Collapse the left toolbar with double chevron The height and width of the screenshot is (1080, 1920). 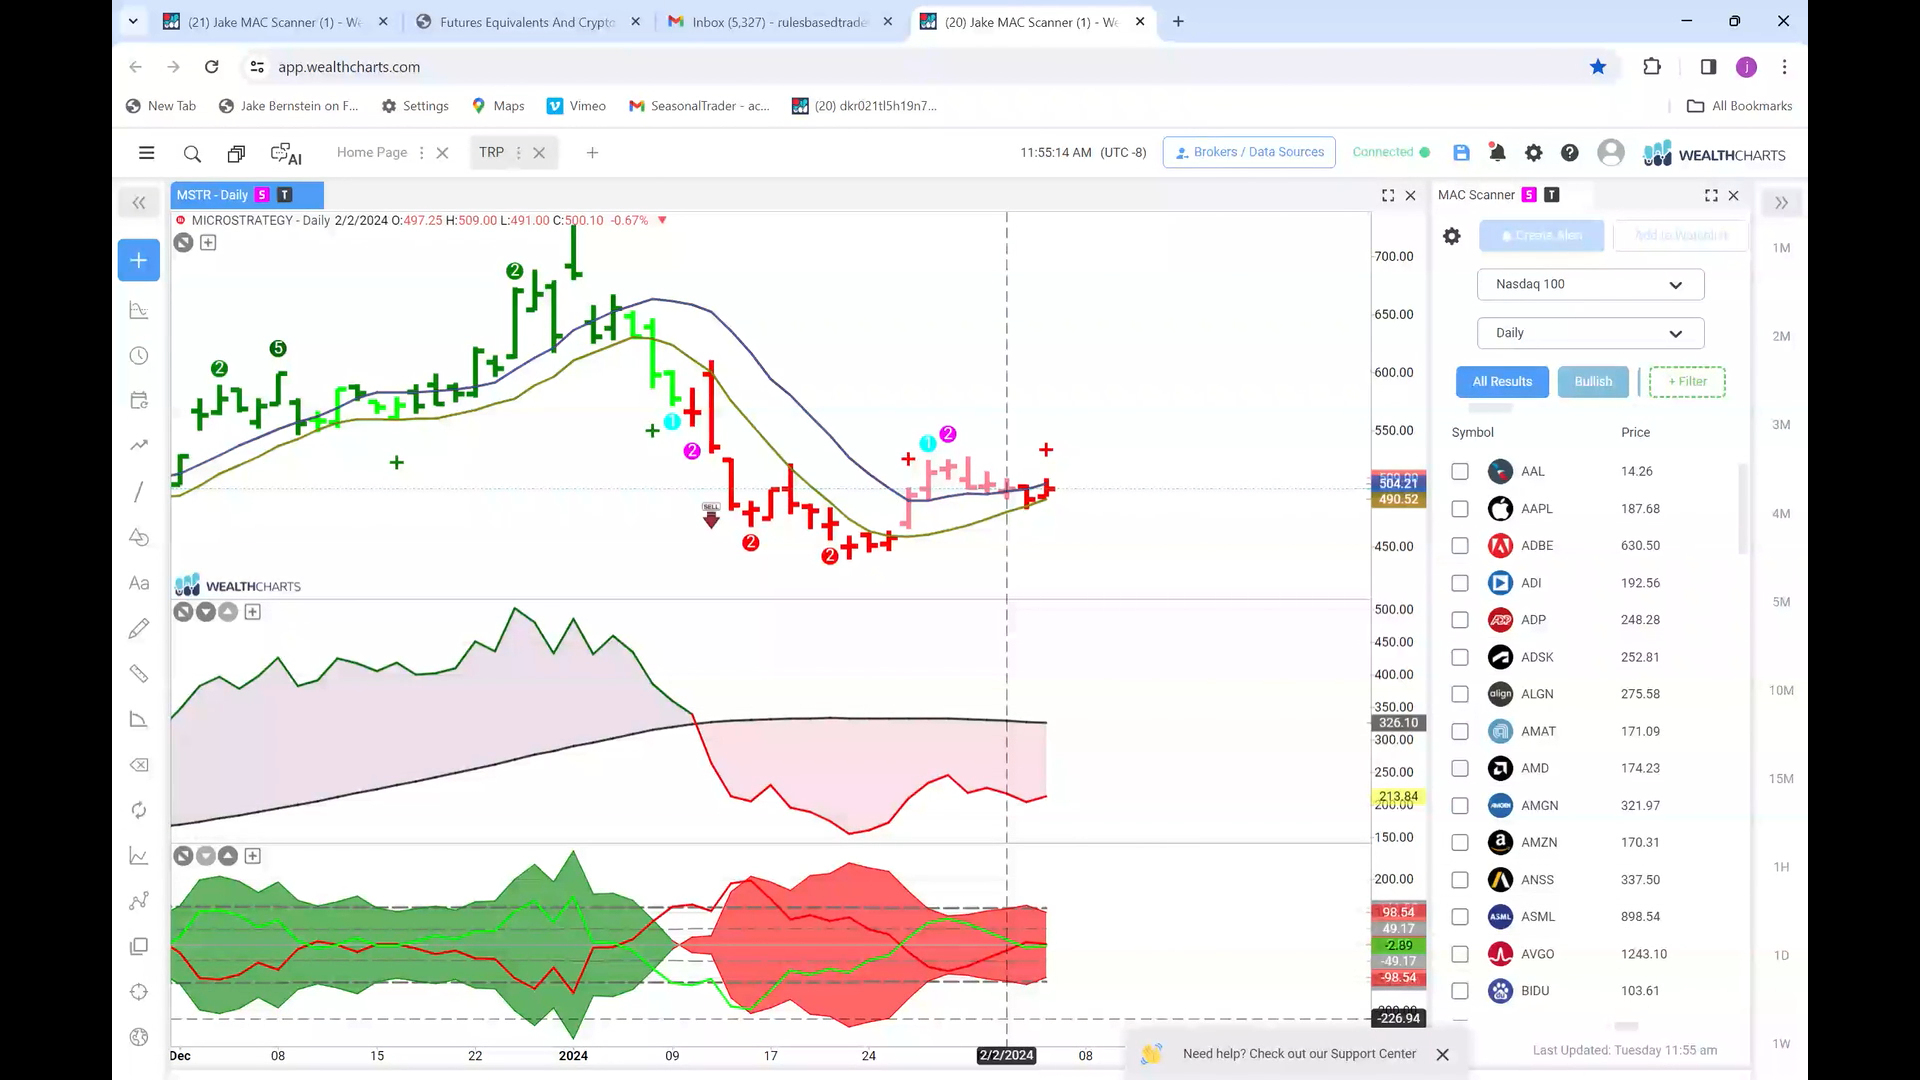pos(139,203)
